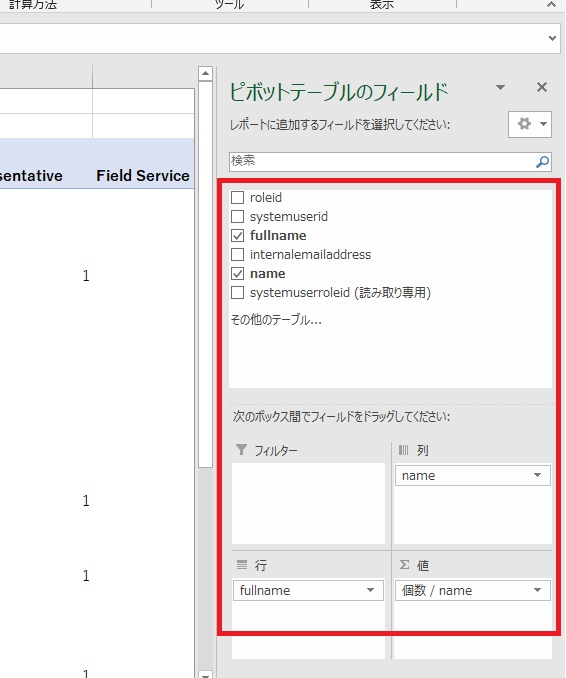The height and width of the screenshot is (678, 566).
Task: Check the systemuserroleid field checkbox
Action: coord(237,292)
